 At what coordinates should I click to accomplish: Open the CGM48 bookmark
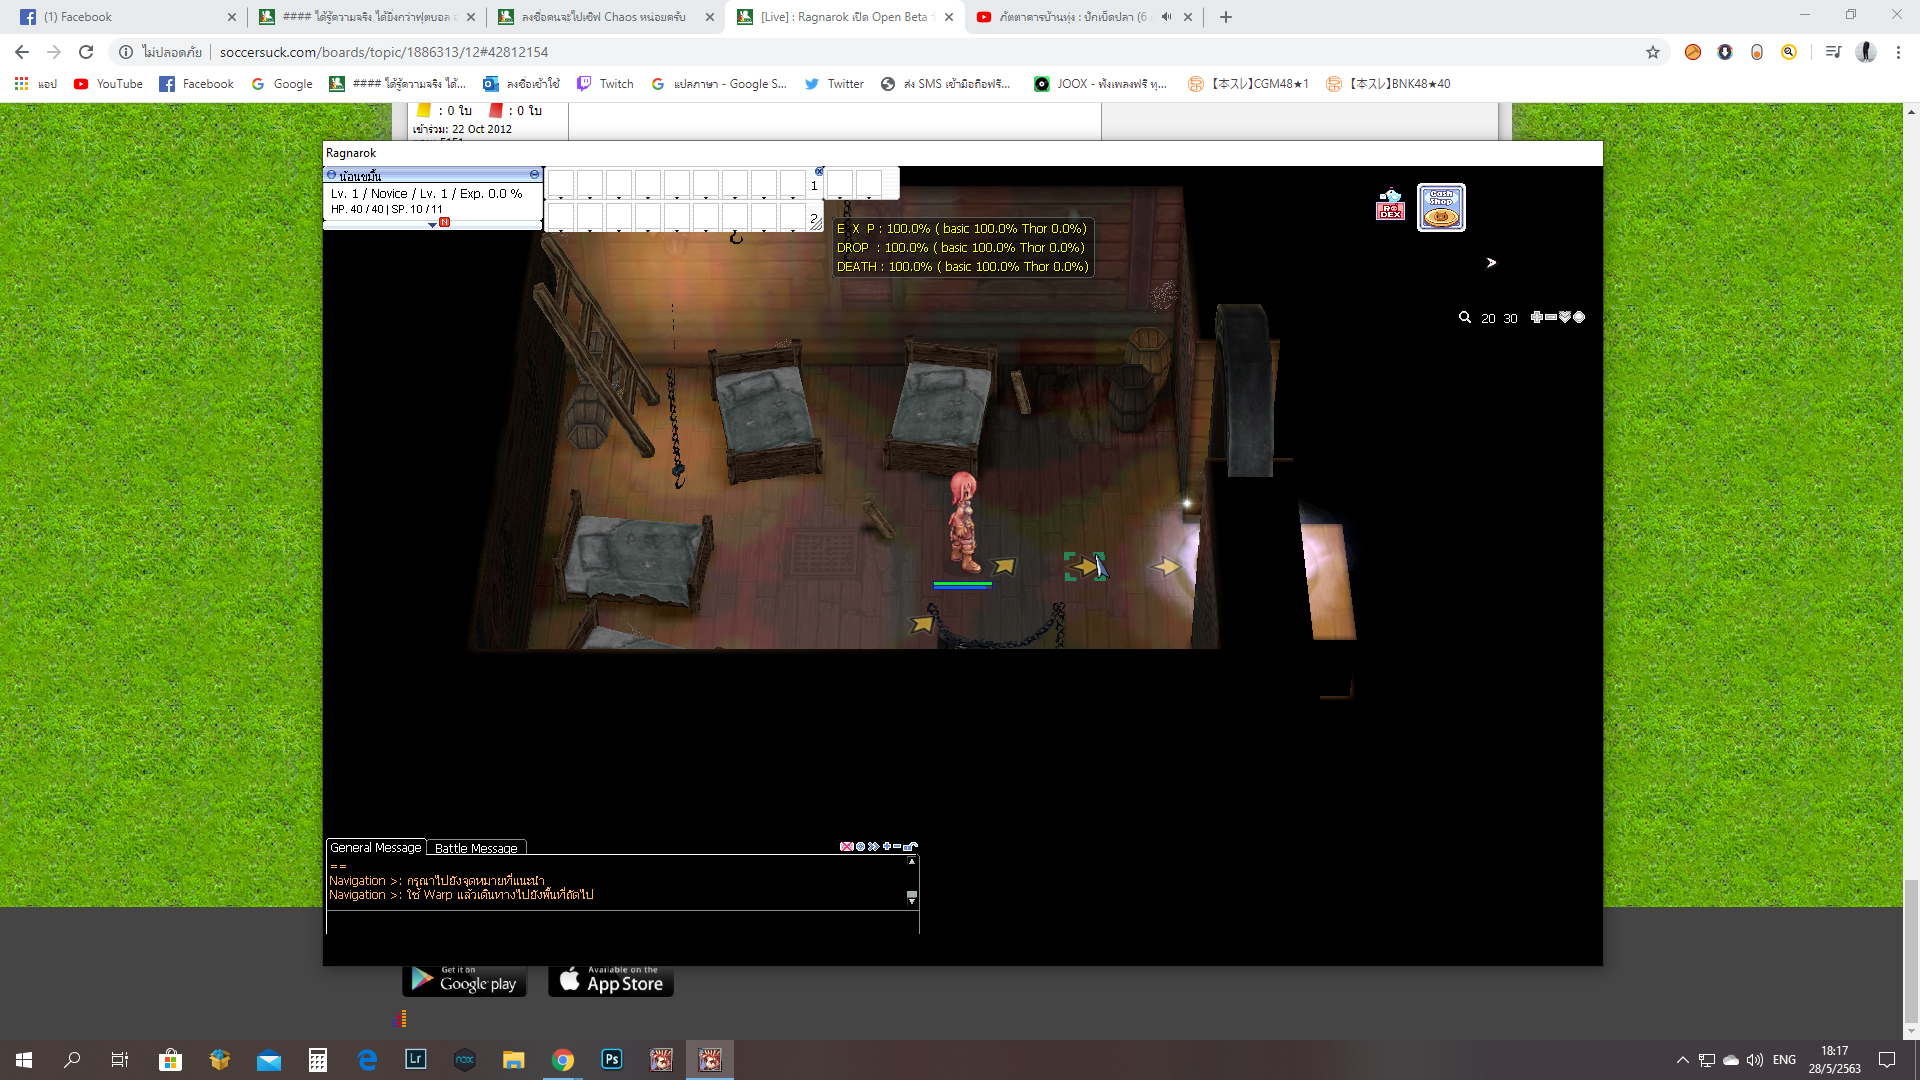(1248, 84)
